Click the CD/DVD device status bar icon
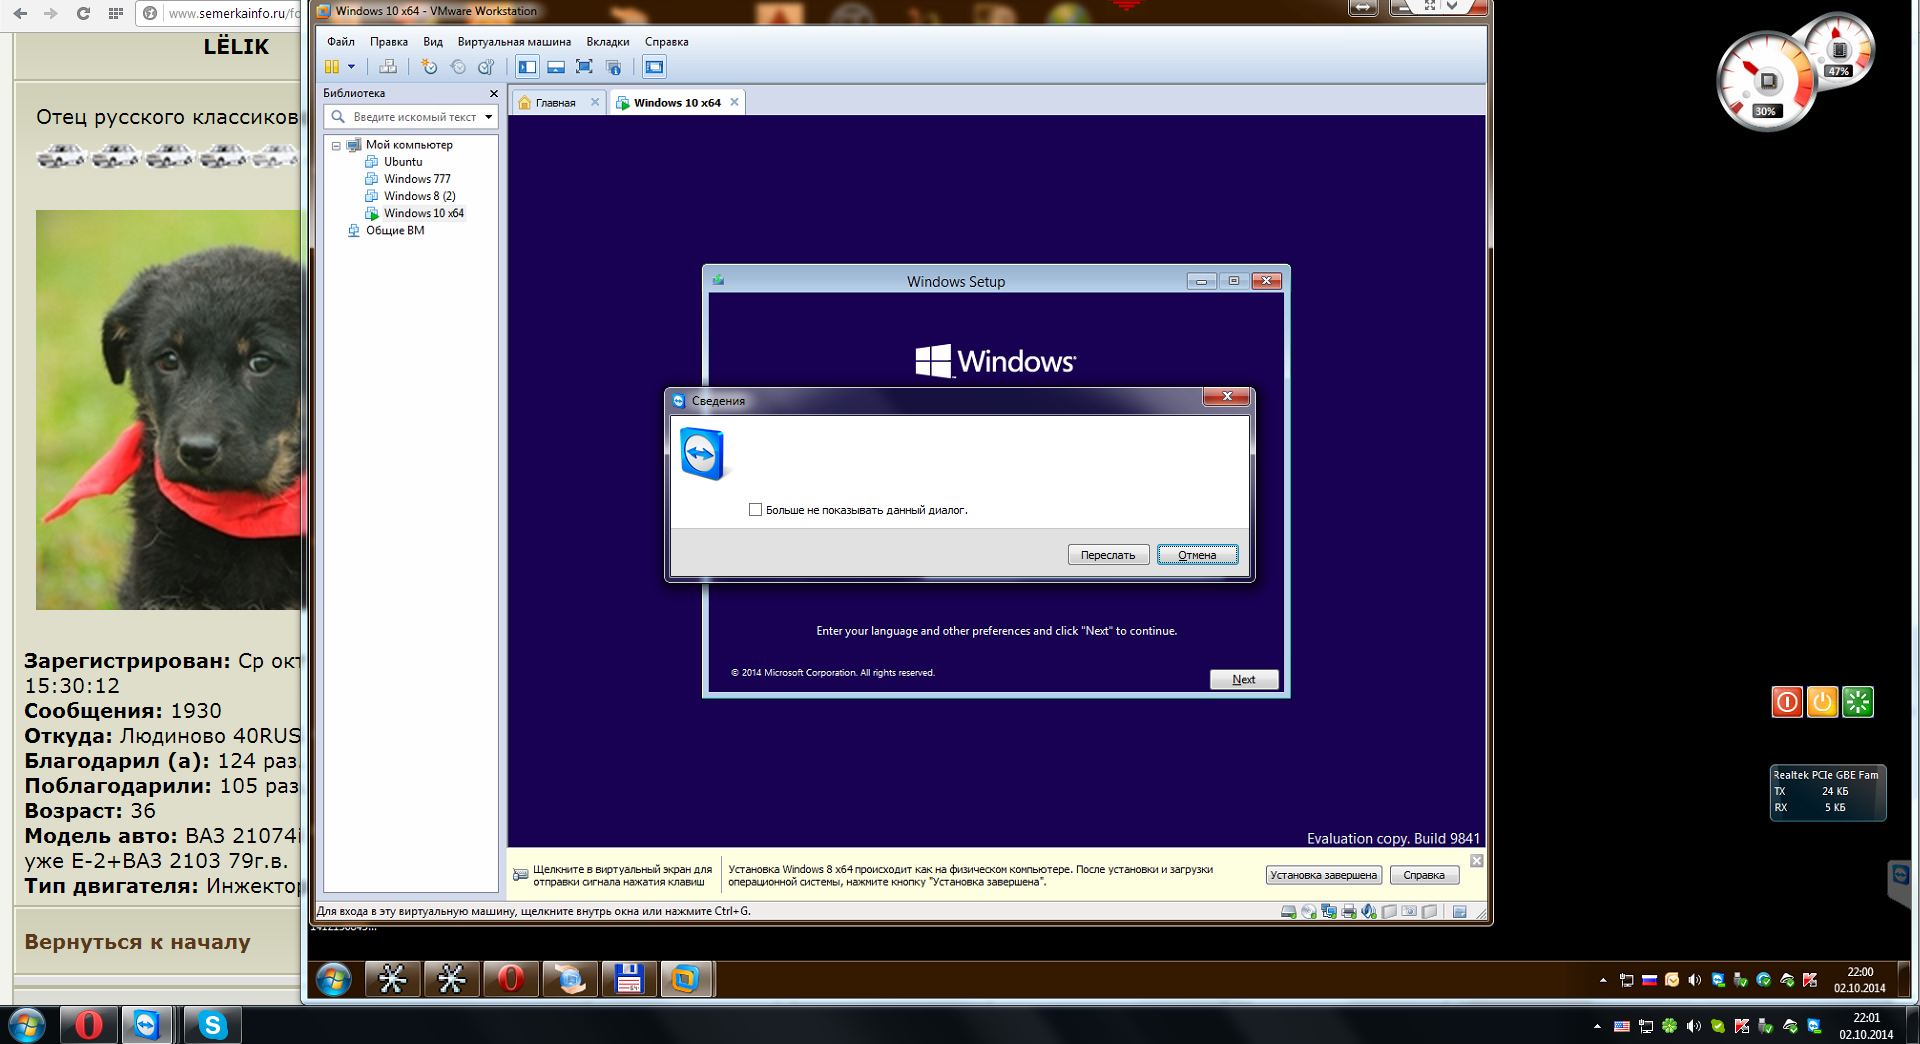The width and height of the screenshot is (1920, 1044). point(1308,911)
